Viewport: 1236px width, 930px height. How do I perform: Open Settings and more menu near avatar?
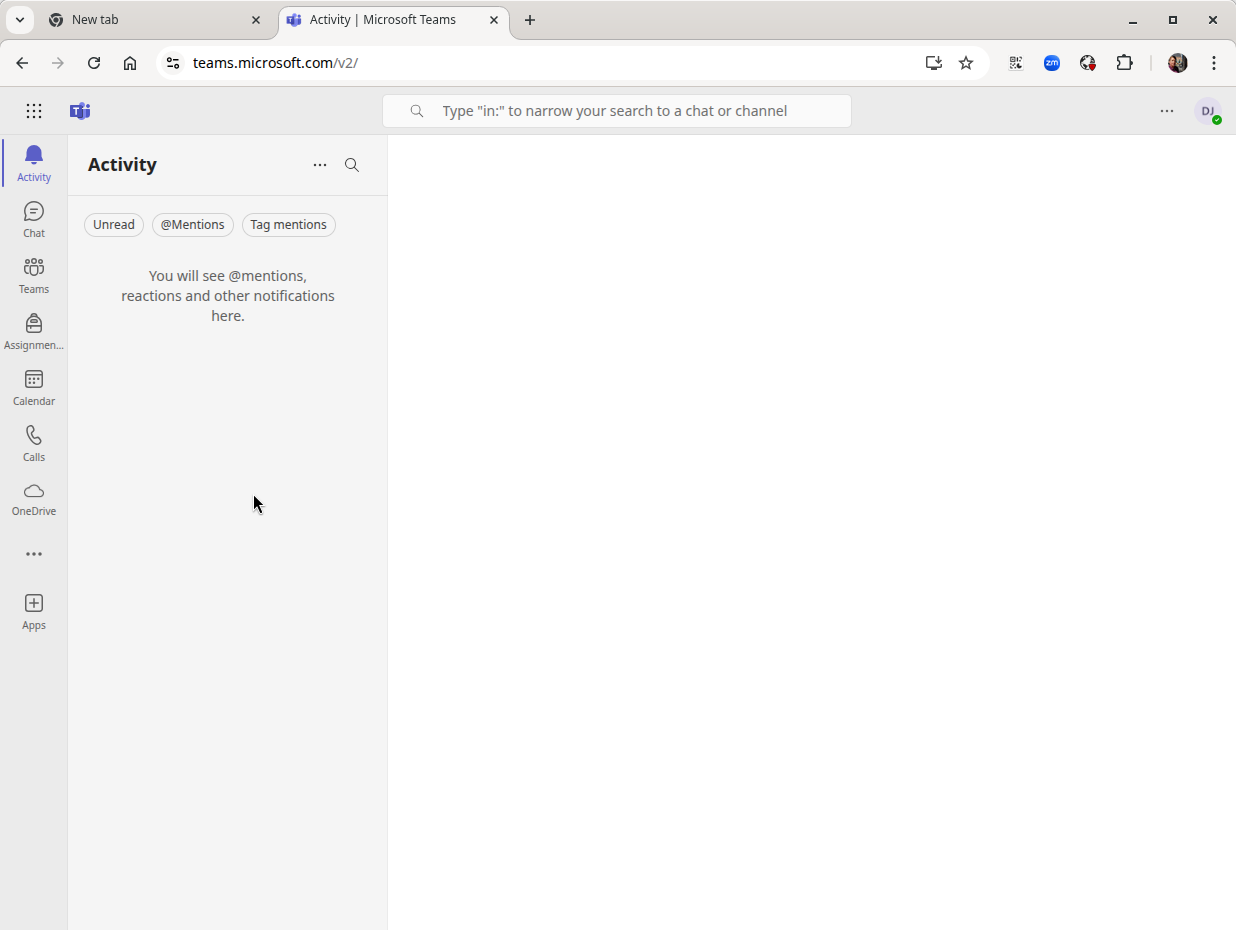[x=1167, y=111]
